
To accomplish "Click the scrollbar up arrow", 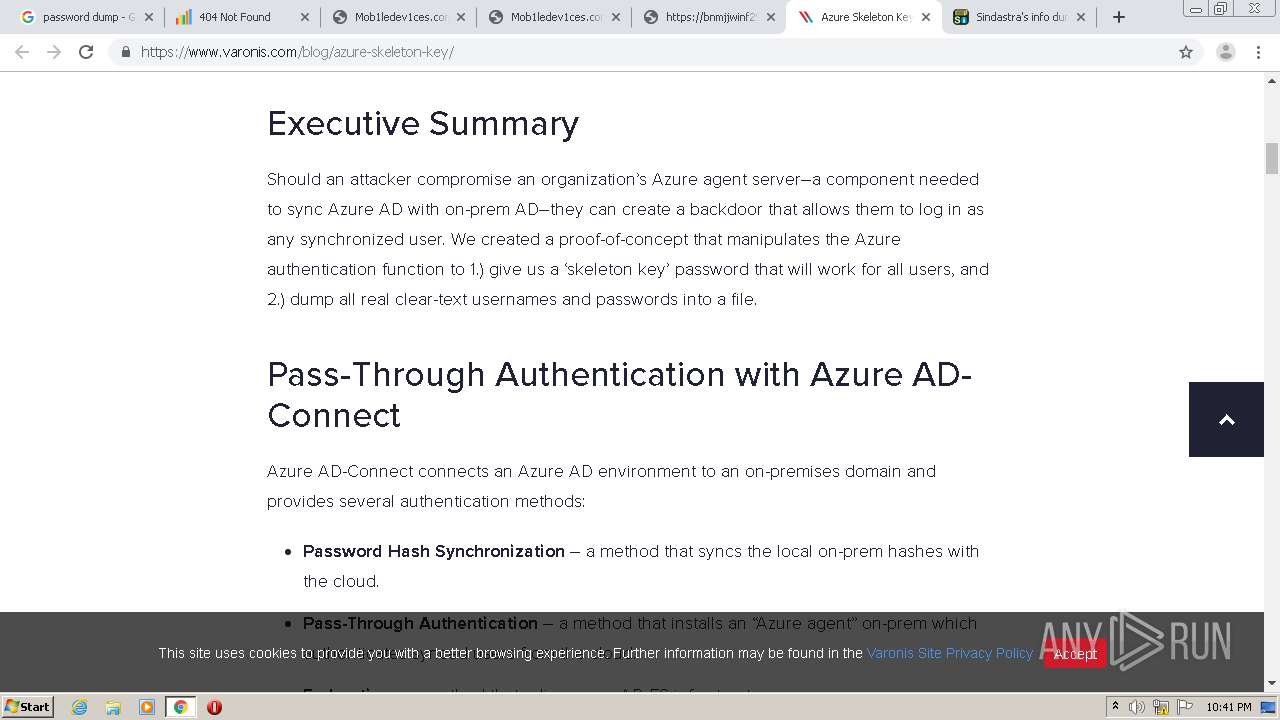I will point(1272,80).
